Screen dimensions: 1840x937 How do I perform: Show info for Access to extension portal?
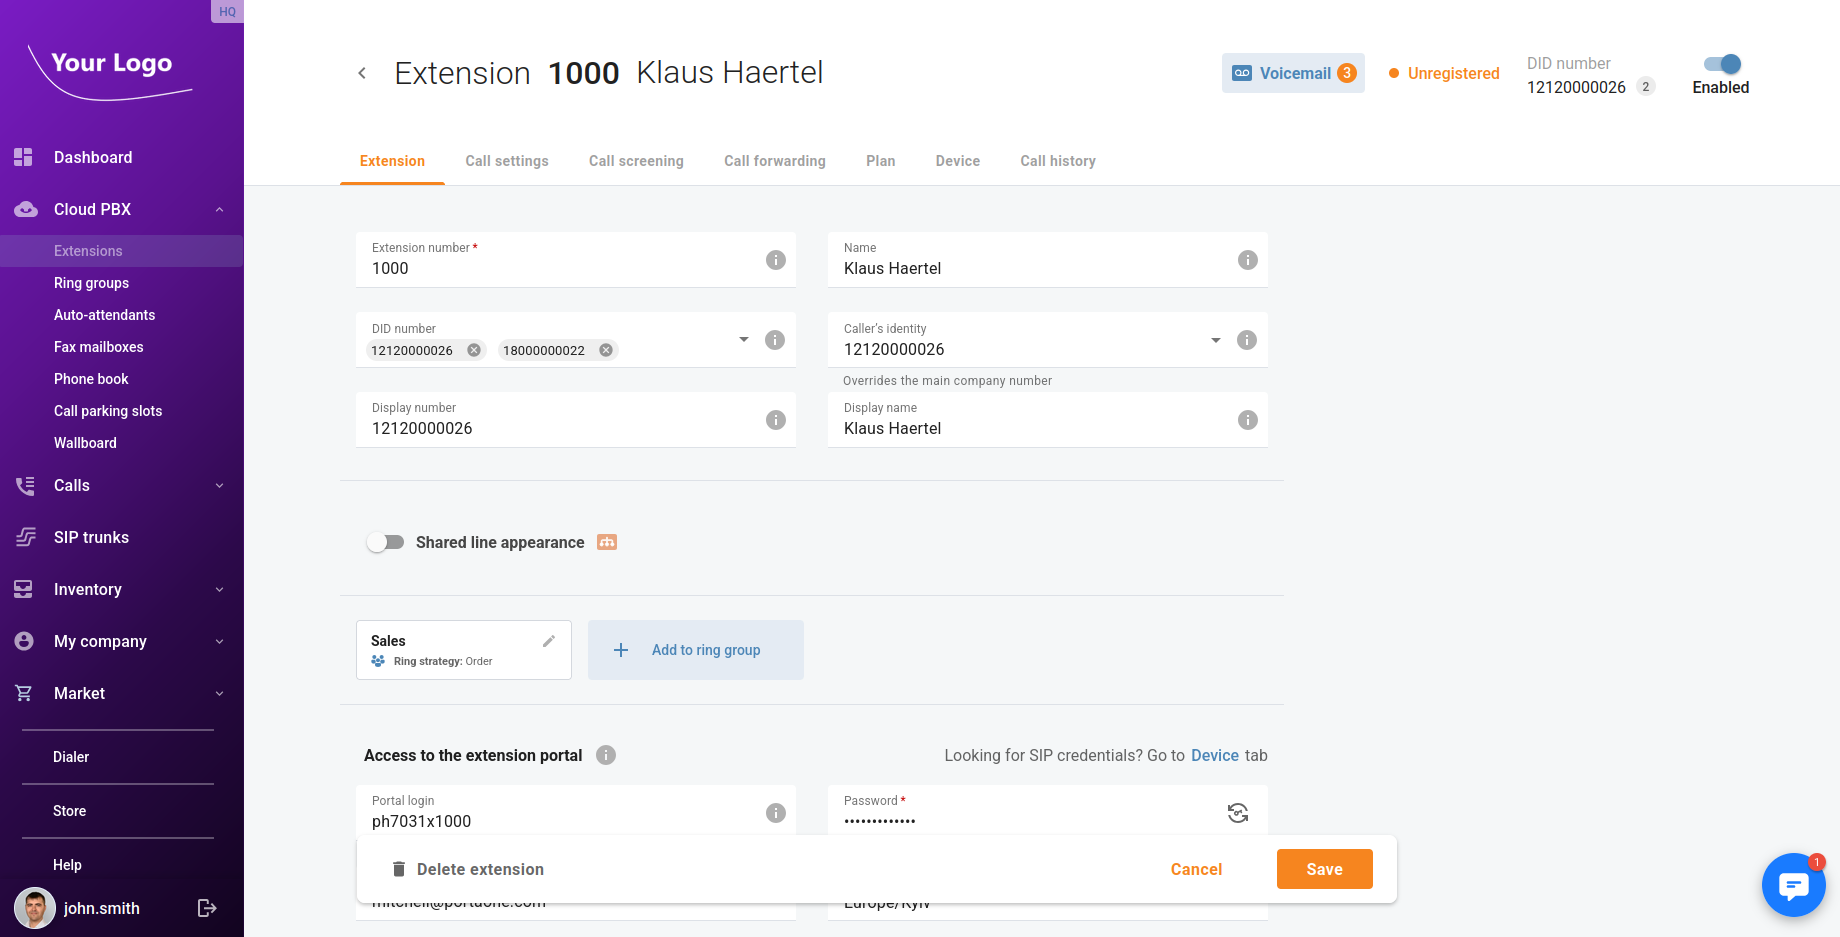click(606, 755)
